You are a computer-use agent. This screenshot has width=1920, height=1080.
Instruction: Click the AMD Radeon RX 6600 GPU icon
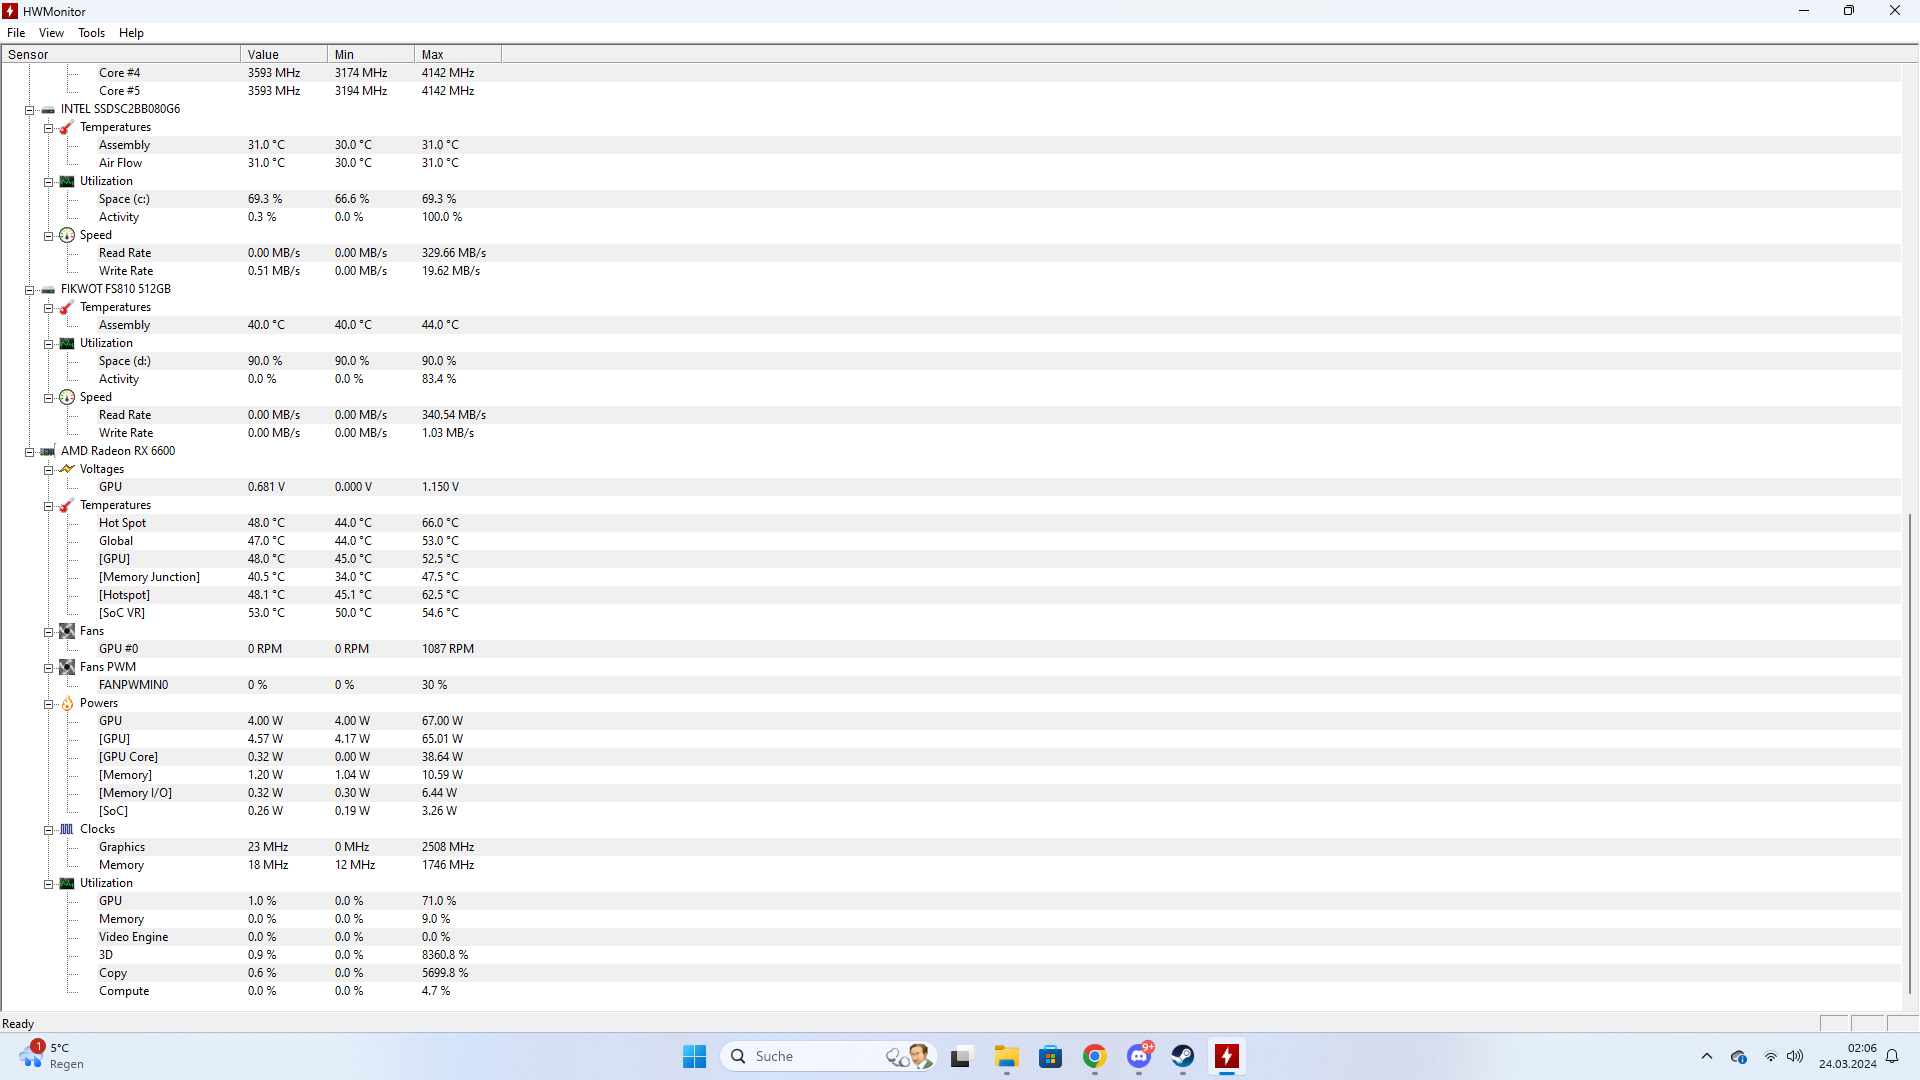(x=48, y=452)
